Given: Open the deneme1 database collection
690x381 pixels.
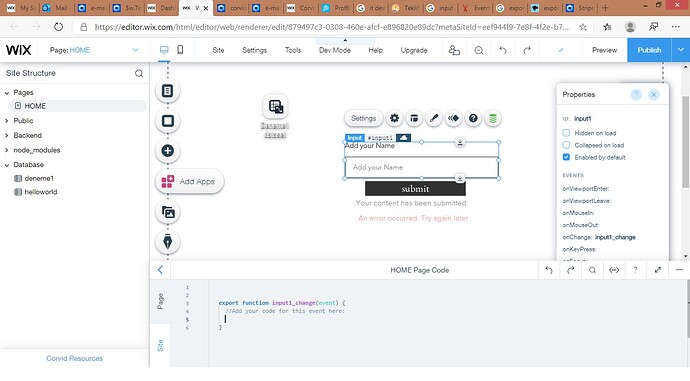Looking at the screenshot, I should coord(39,179).
